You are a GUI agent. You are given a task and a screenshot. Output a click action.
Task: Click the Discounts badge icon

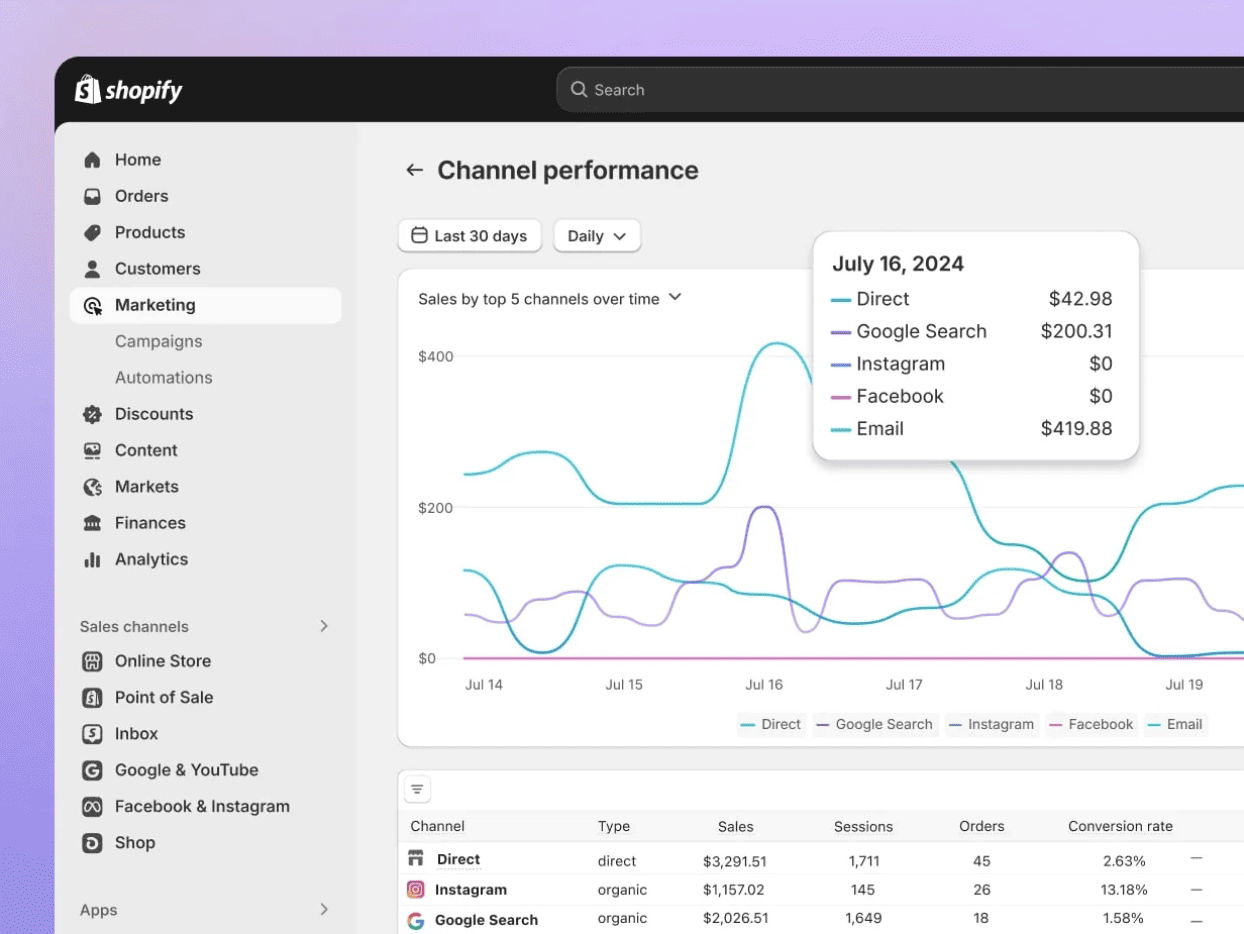coord(93,414)
